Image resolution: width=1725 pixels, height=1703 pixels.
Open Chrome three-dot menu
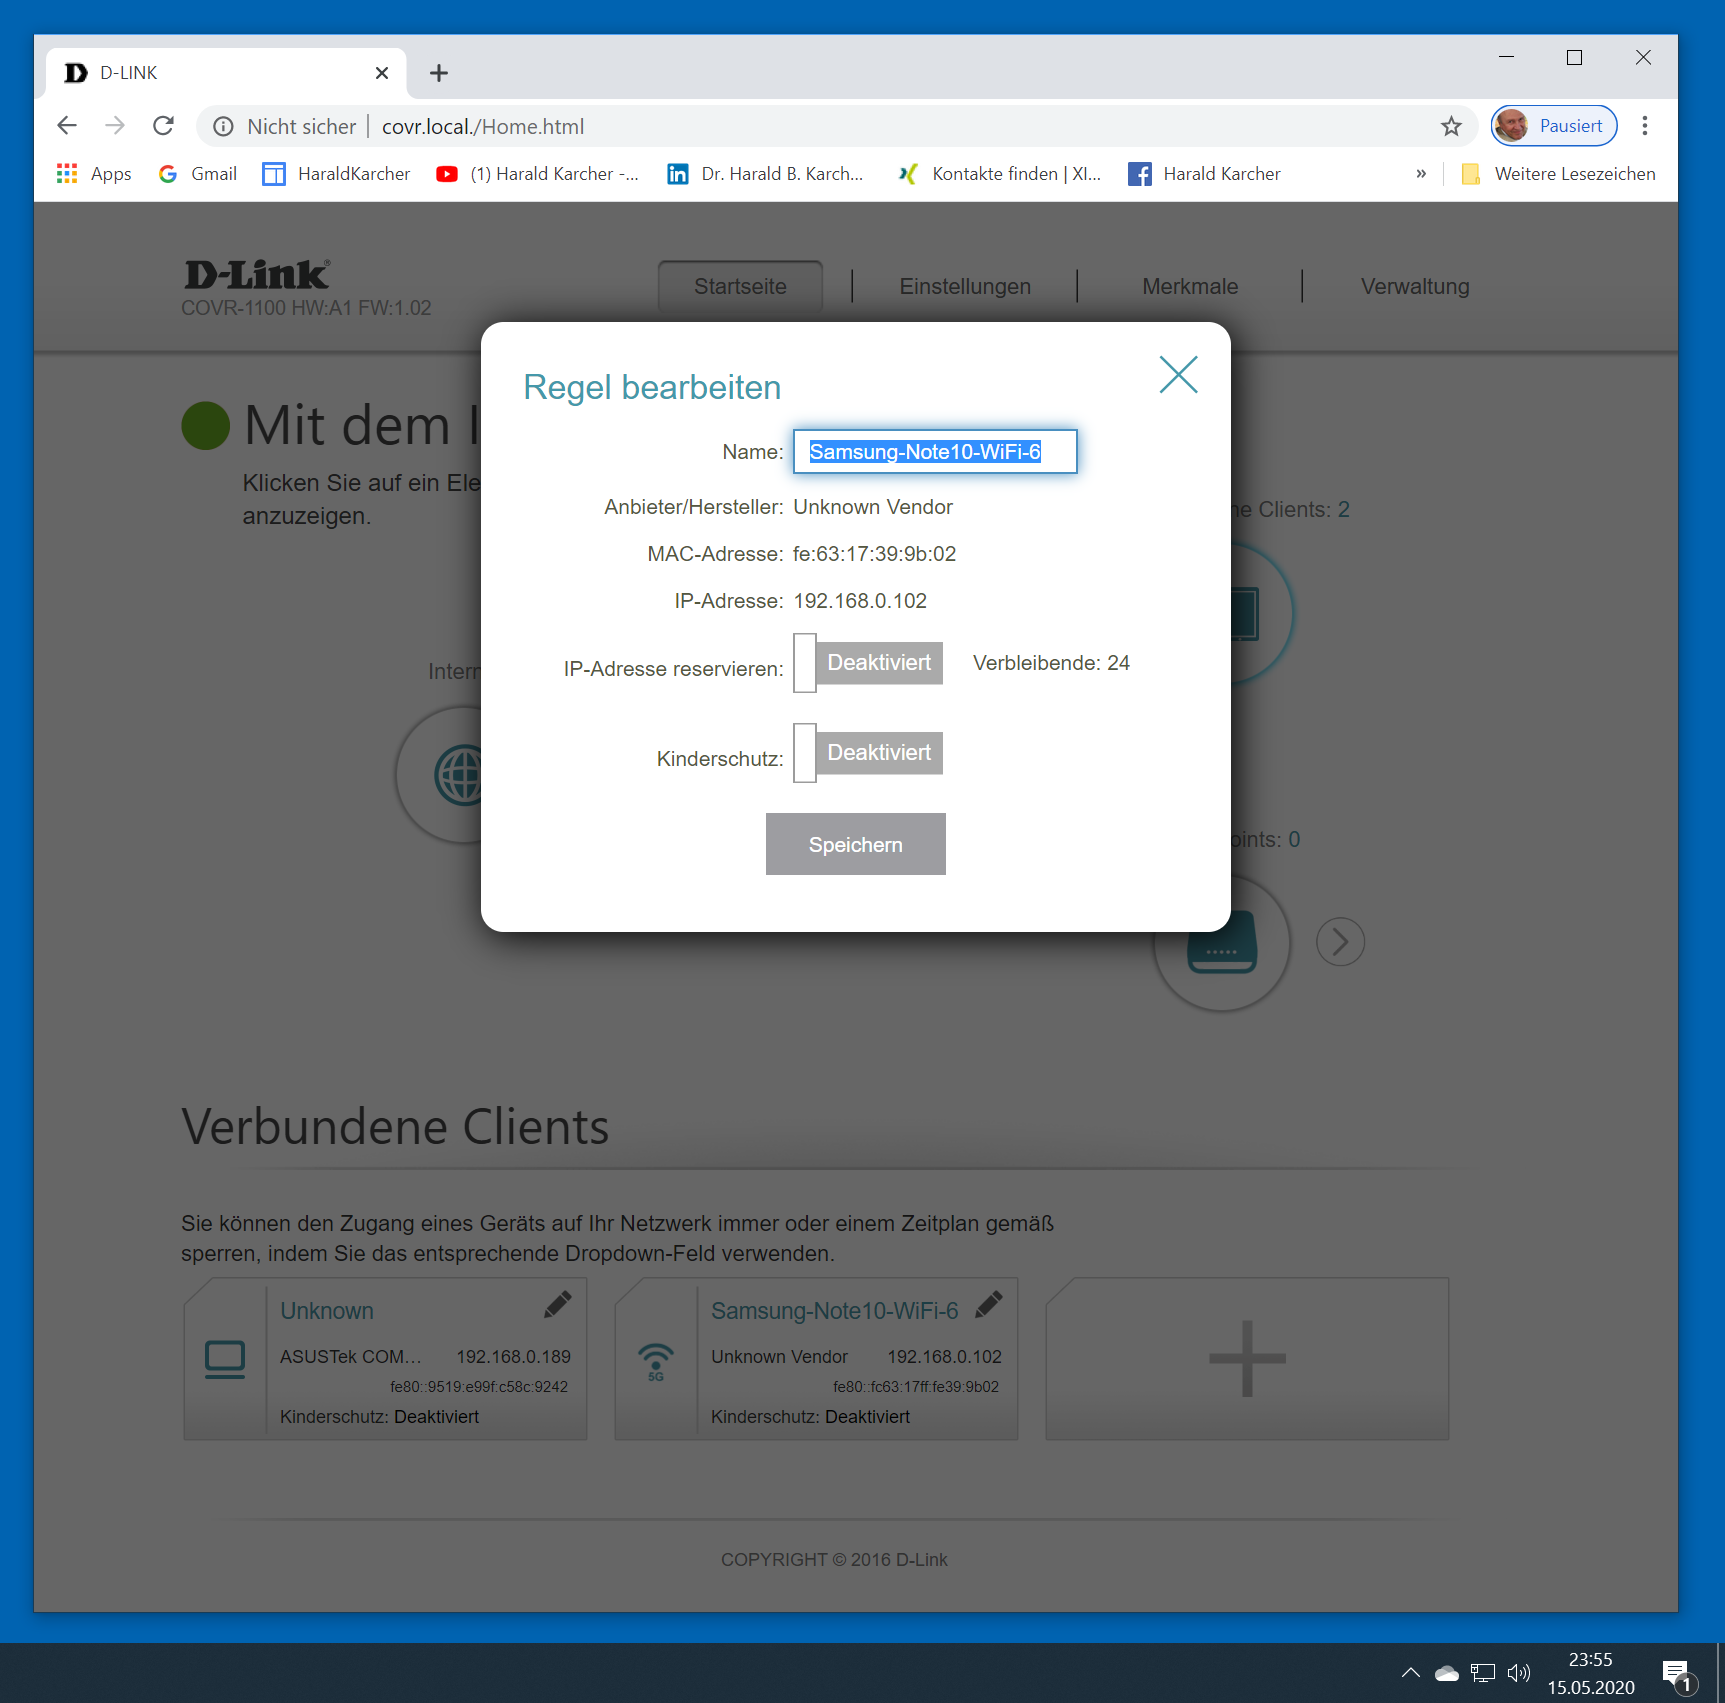(1644, 126)
